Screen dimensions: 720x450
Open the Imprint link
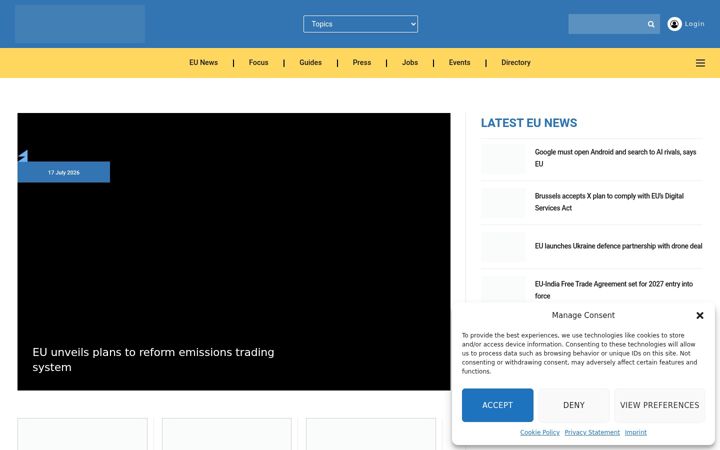(636, 433)
